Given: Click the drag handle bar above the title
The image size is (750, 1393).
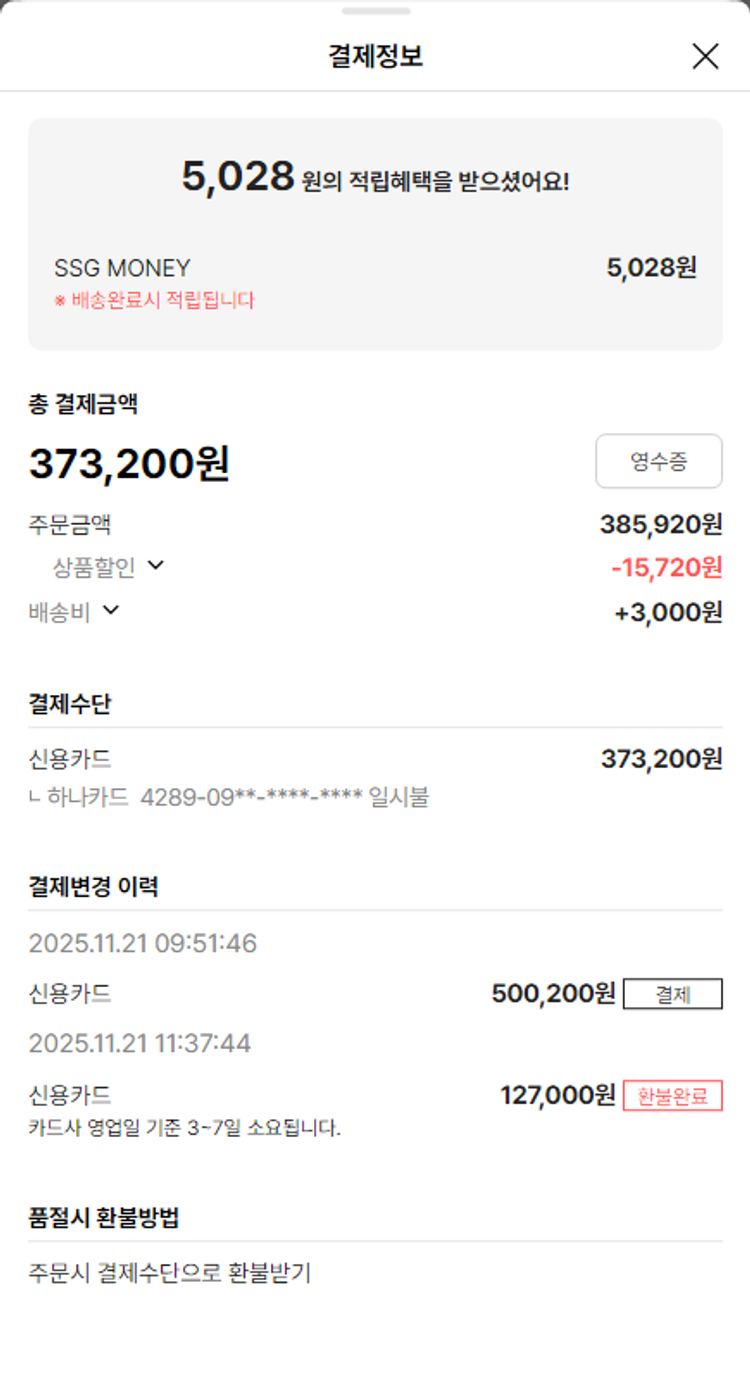Looking at the screenshot, I should 375,11.
